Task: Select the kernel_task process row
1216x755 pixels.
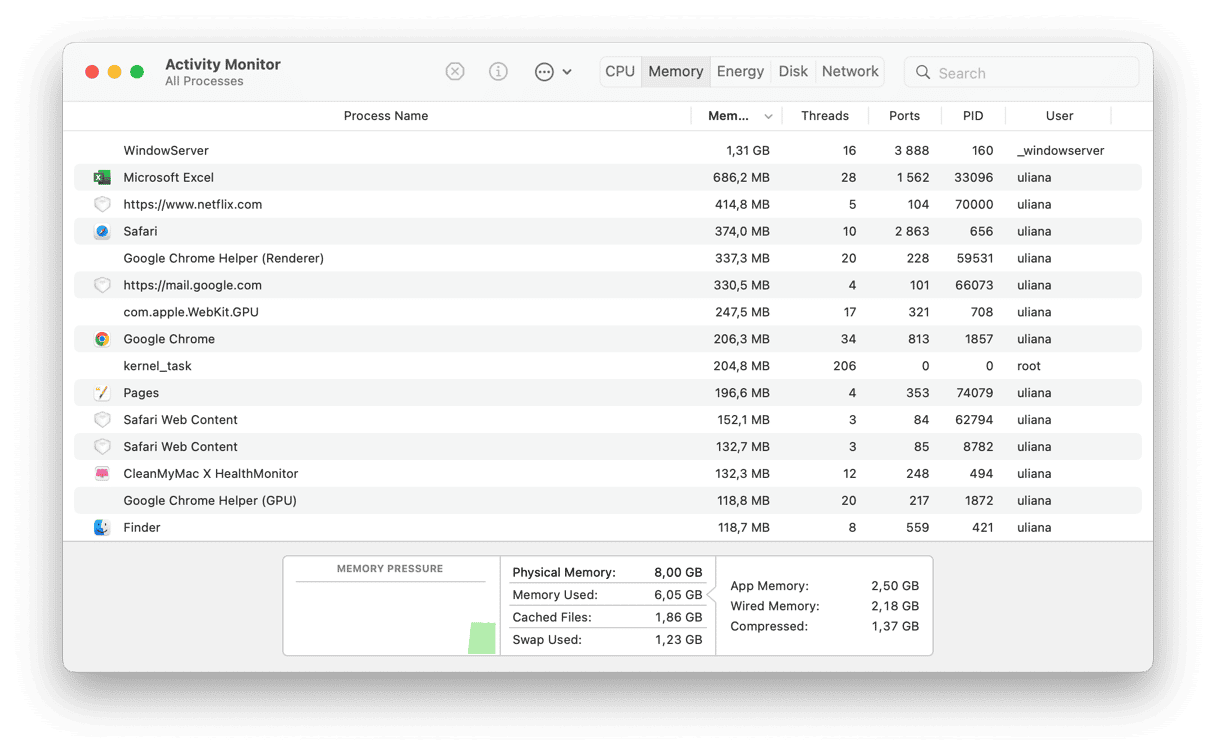Action: pos(400,367)
